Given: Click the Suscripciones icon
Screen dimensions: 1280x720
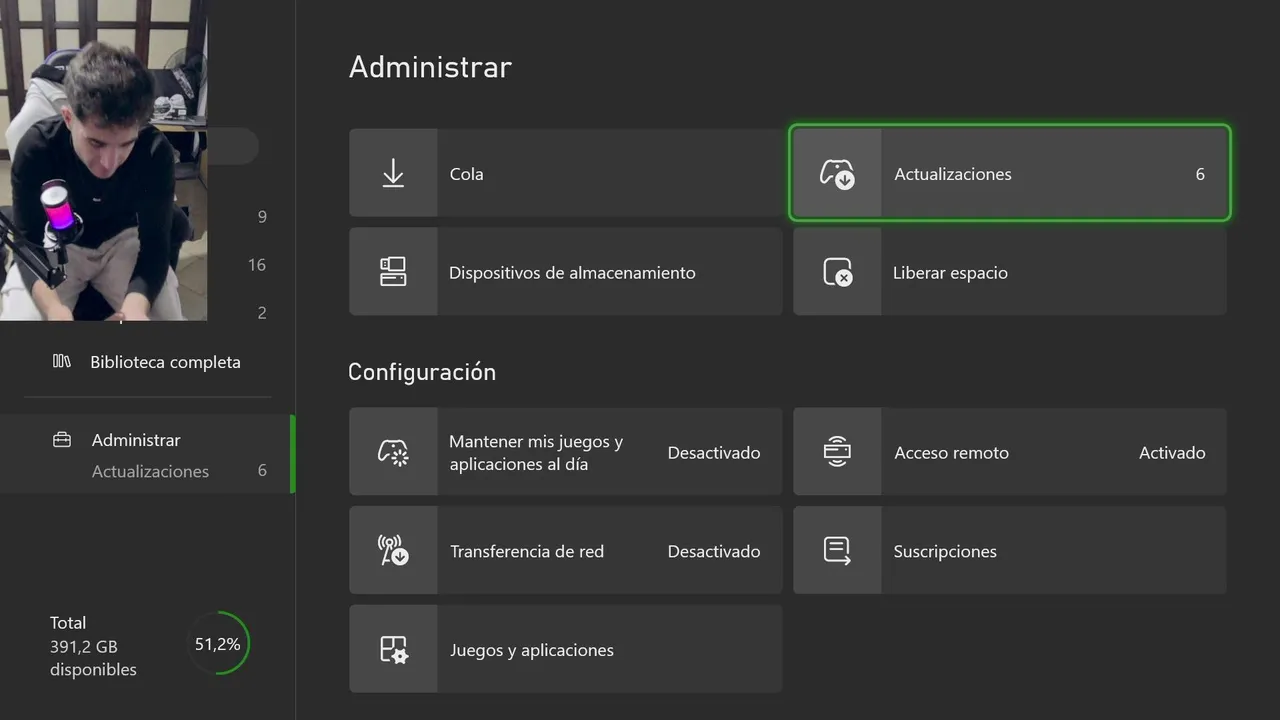Looking at the screenshot, I should coord(837,551).
